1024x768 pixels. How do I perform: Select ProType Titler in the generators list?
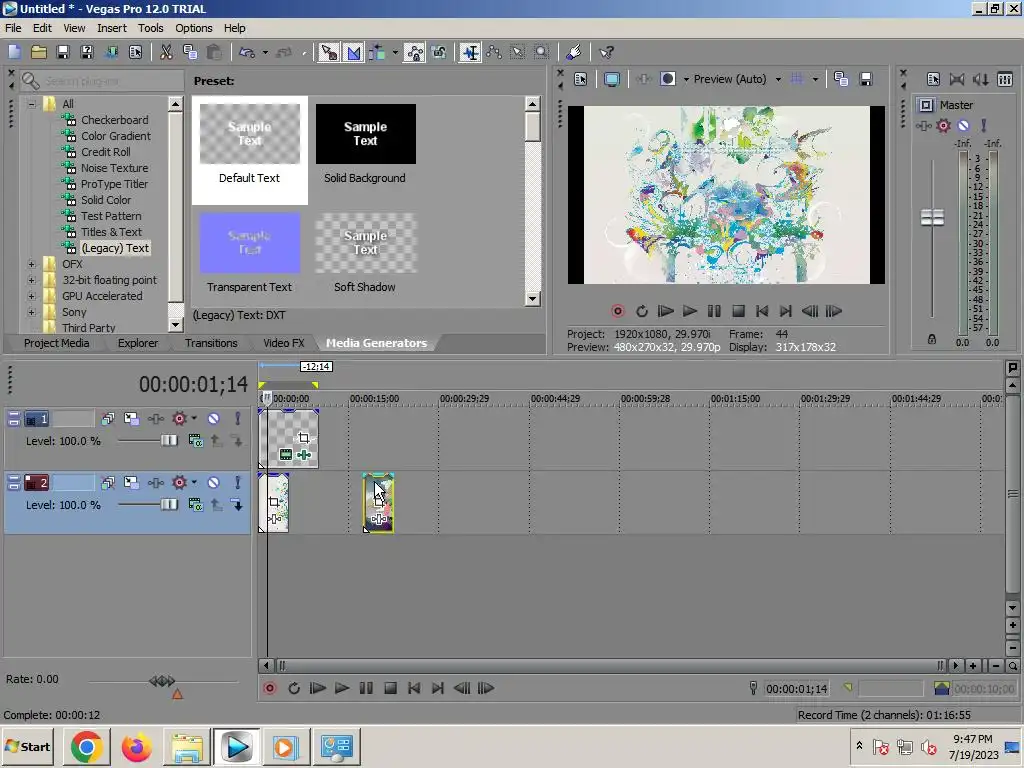click(114, 184)
